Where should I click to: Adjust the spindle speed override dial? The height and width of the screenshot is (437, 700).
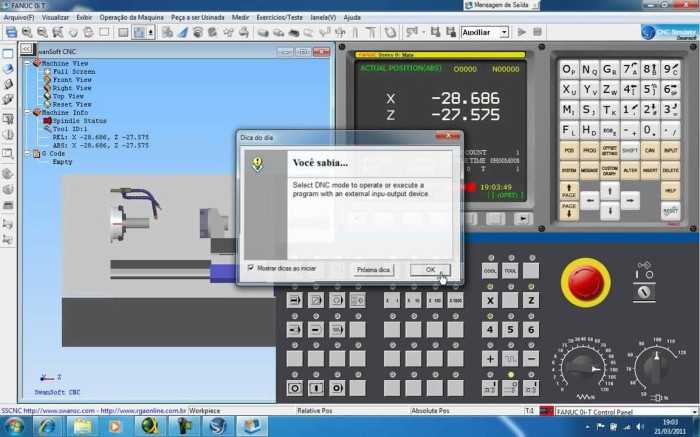[655, 367]
